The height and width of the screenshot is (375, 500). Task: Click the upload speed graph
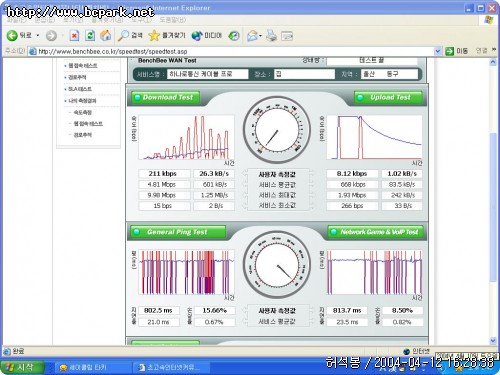(374, 137)
